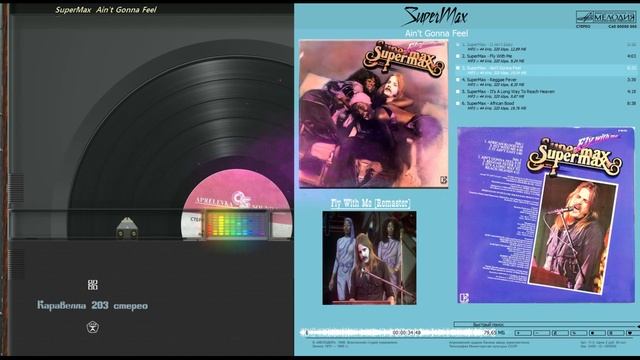This screenshot has height=360, width=640.
Task: Click the SuperMax handwritten logo header
Action: [435, 16]
